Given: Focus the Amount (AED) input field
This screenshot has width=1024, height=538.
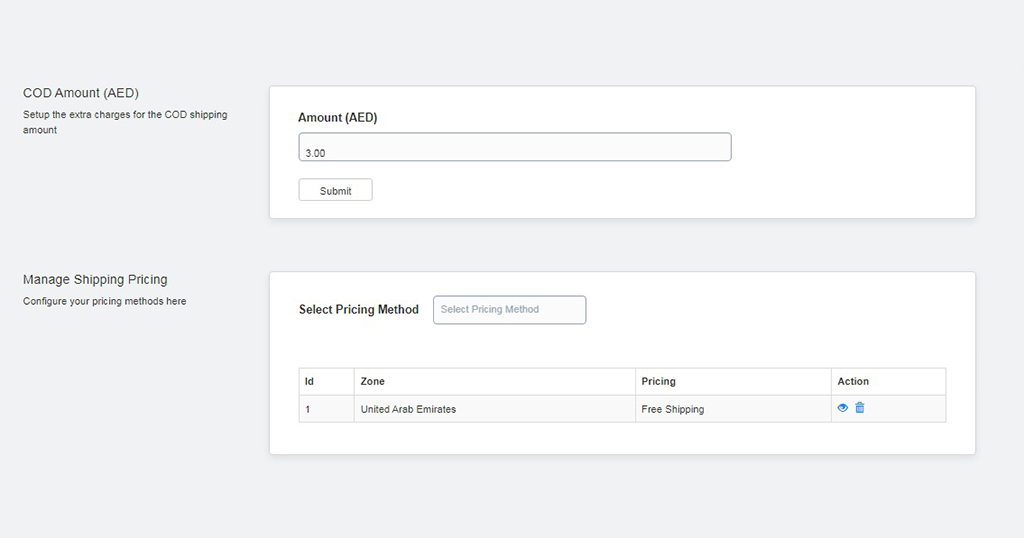Looking at the screenshot, I should (515, 147).
